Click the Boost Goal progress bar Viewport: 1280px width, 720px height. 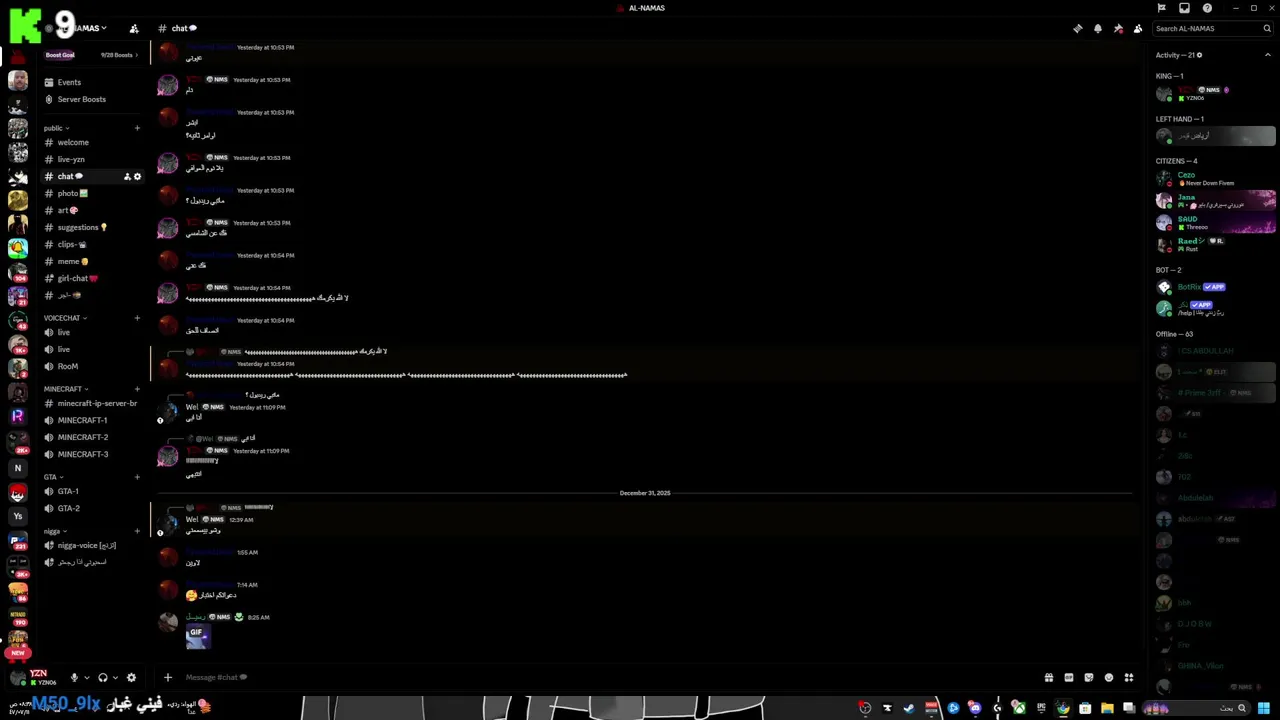click(x=91, y=55)
